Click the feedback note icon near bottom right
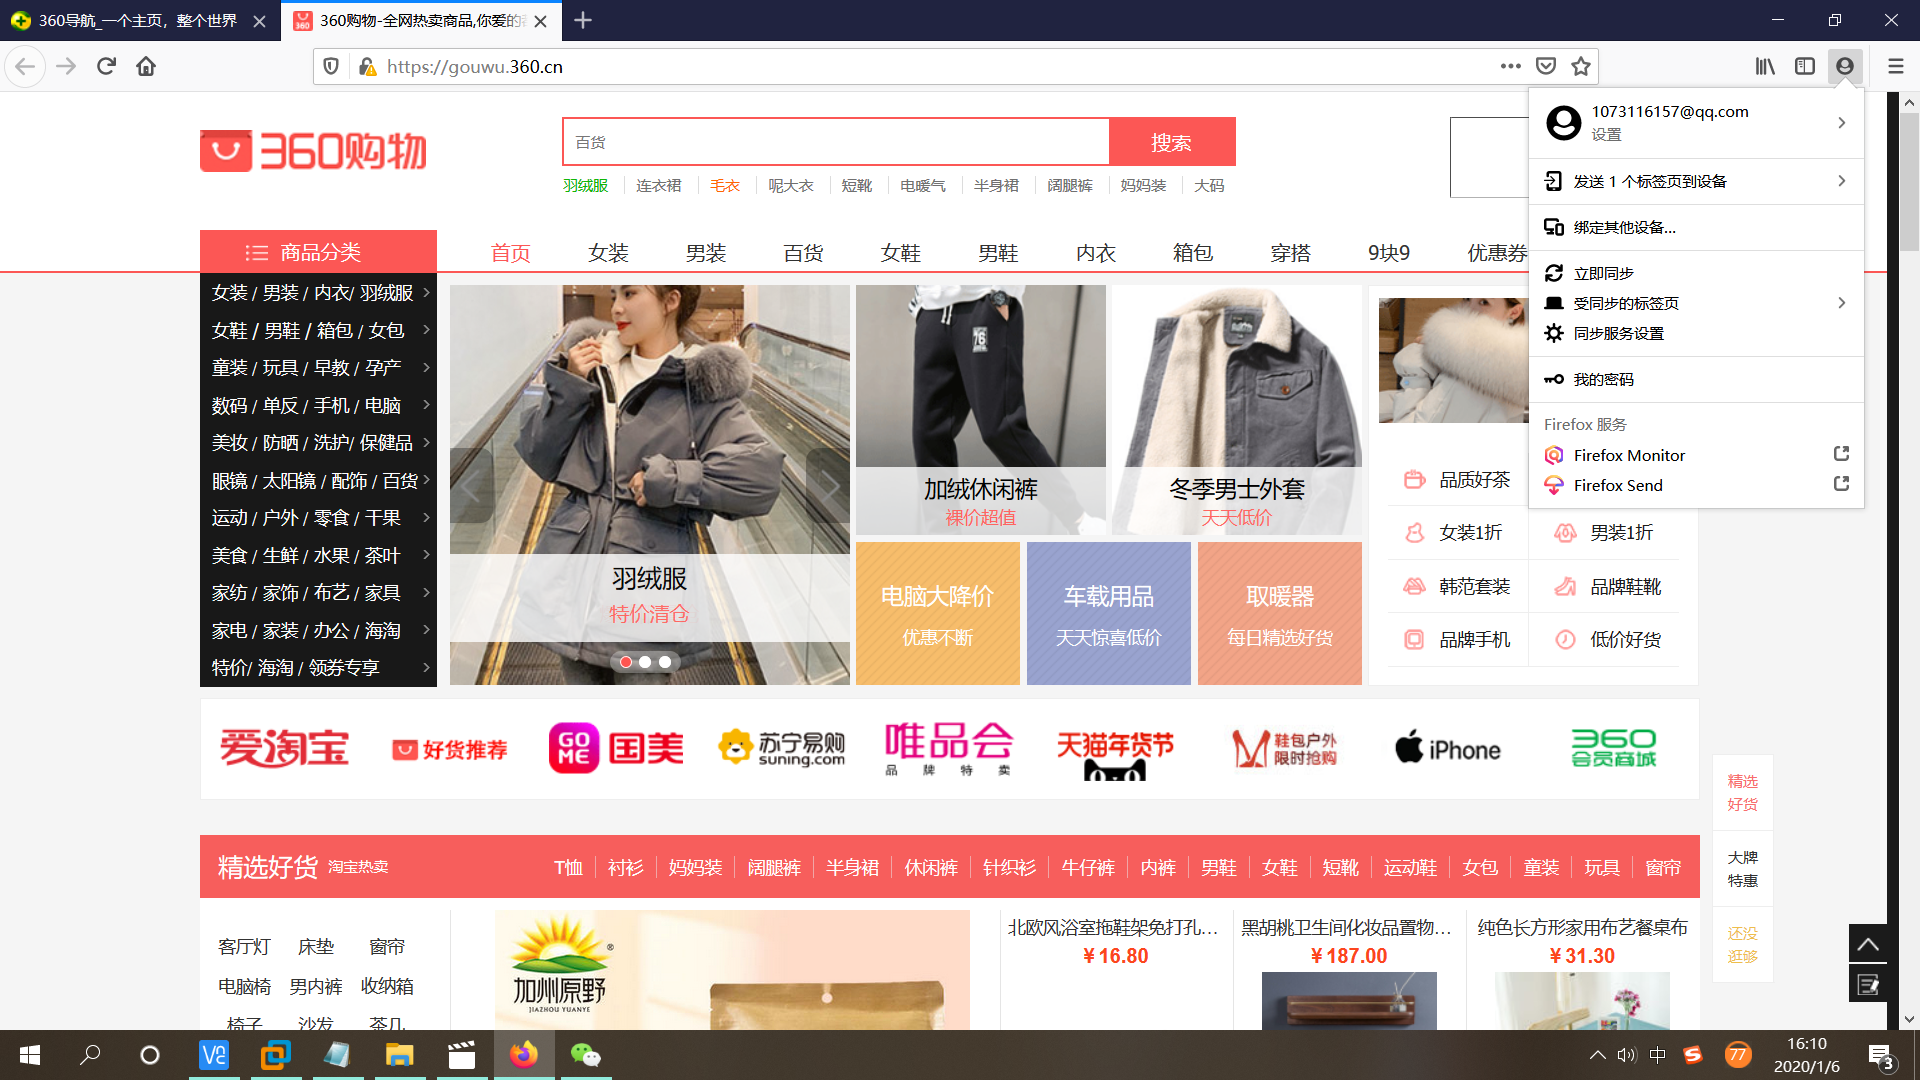This screenshot has height=1080, width=1920. pyautogui.click(x=1868, y=983)
